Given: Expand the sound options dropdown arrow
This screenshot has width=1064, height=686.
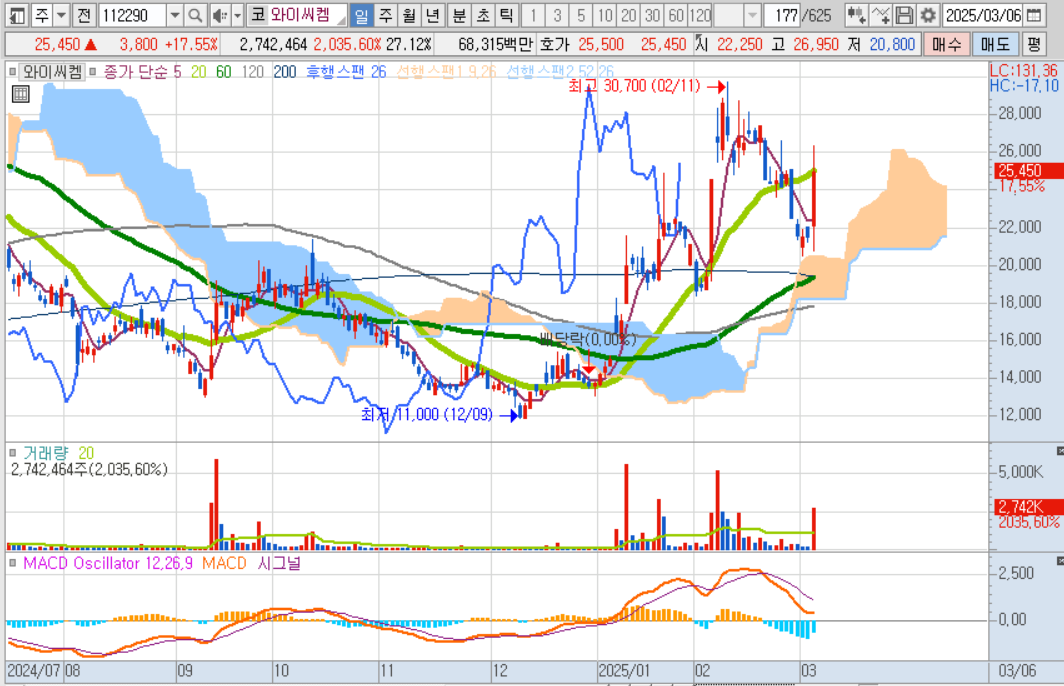Looking at the screenshot, I should coord(238,14).
